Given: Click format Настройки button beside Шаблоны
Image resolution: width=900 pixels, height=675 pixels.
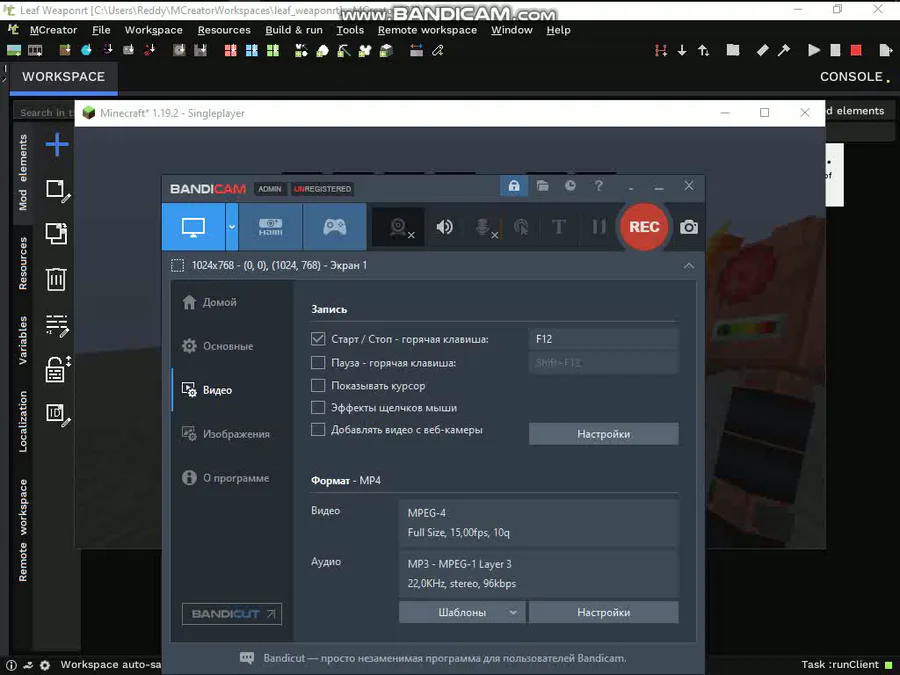Looking at the screenshot, I should [603, 612].
